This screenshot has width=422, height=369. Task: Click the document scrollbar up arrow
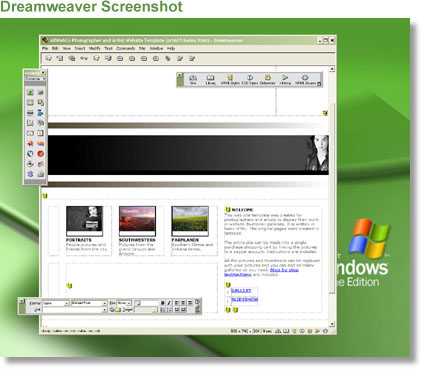[x=332, y=69]
